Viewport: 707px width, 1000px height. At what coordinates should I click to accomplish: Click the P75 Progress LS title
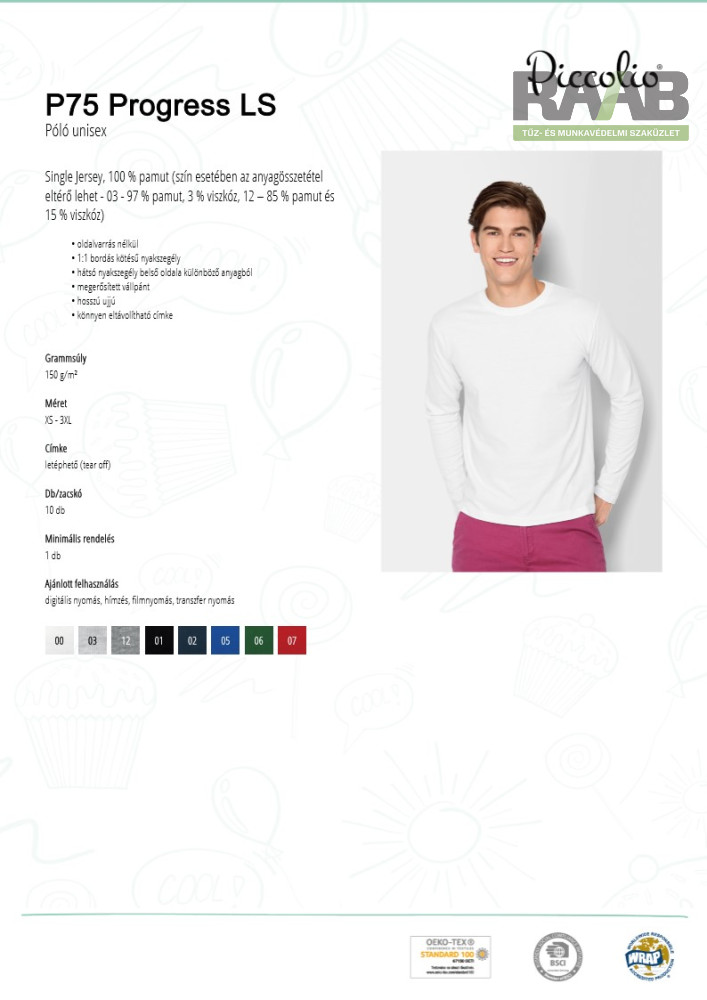point(161,105)
